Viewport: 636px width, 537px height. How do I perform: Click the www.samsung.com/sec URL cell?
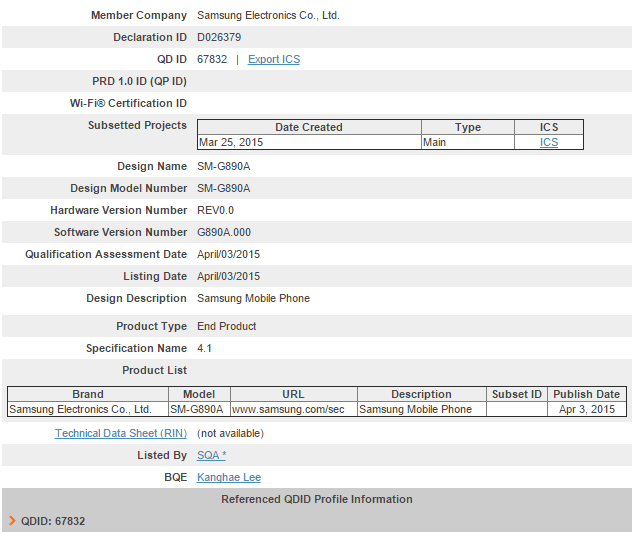coord(293,409)
